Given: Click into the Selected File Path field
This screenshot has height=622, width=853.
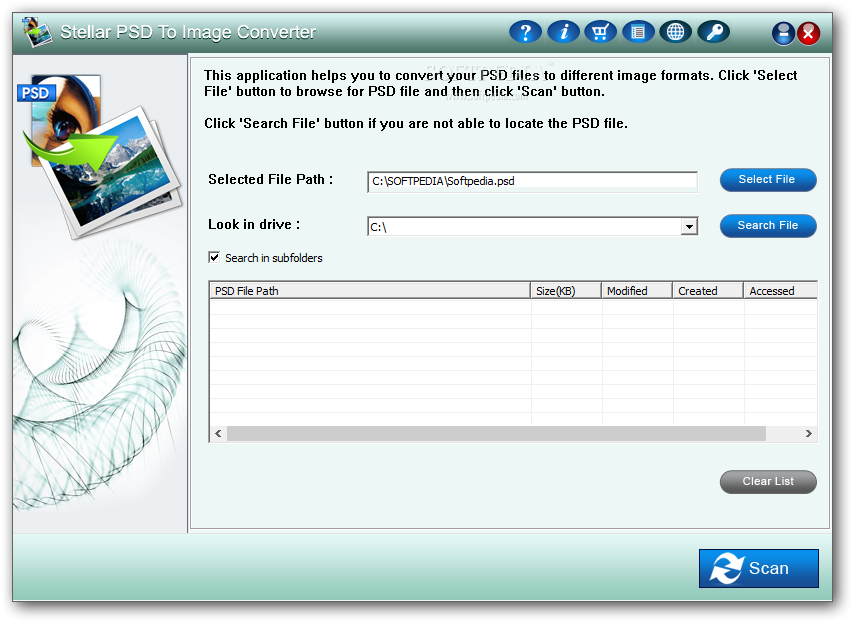Looking at the screenshot, I should pyautogui.click(x=532, y=181).
